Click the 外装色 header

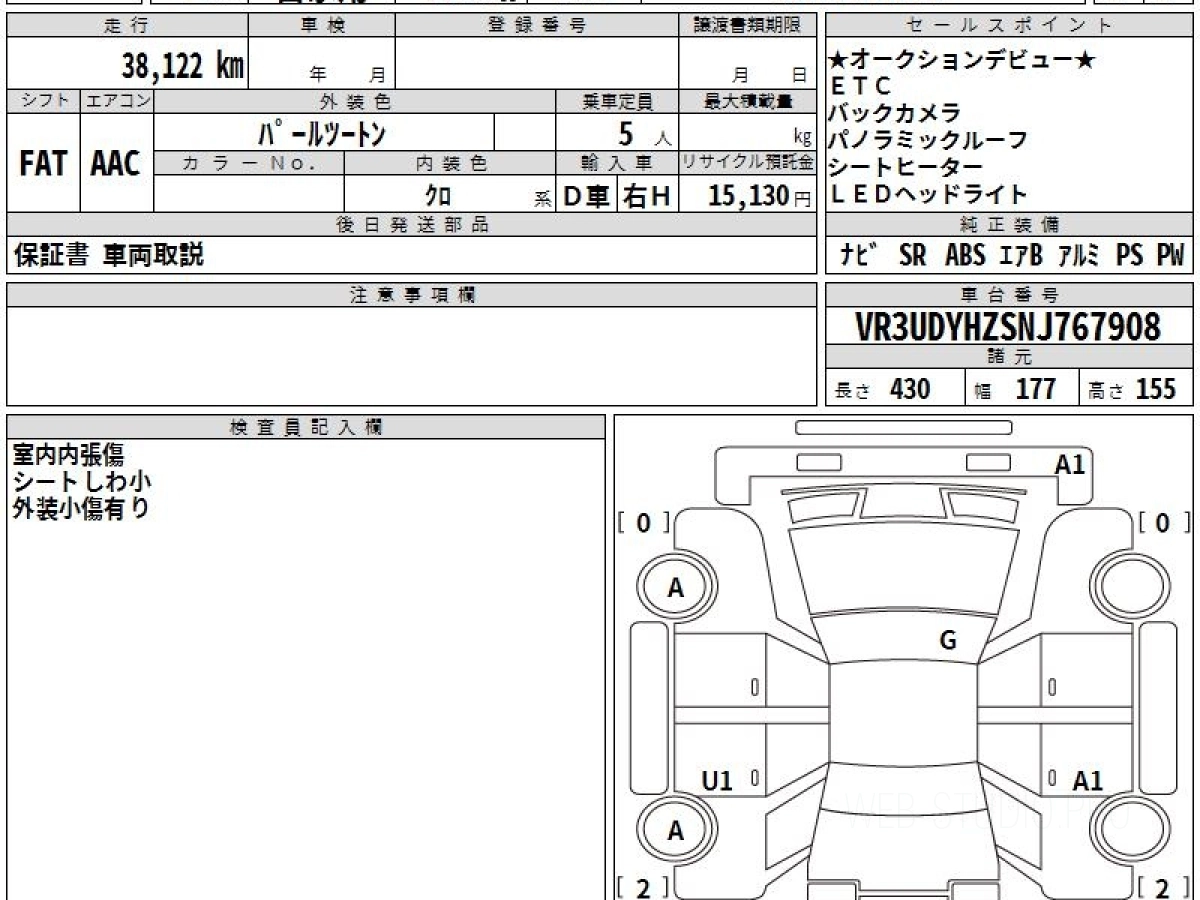(355, 102)
